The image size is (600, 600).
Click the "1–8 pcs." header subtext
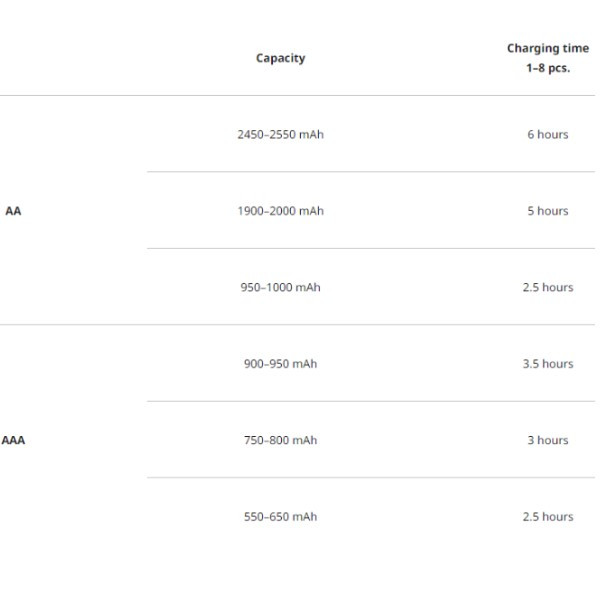pyautogui.click(x=548, y=68)
